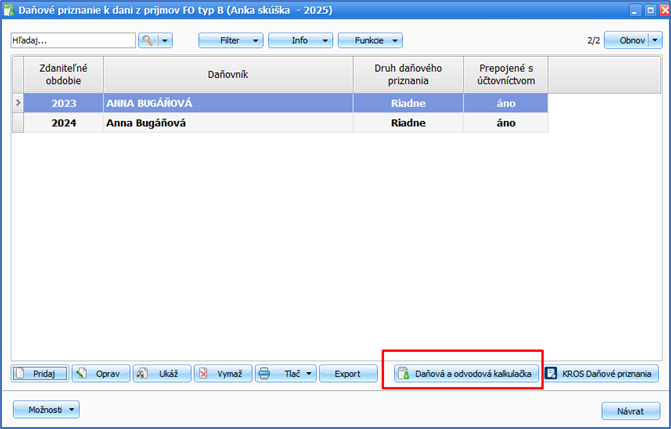The width and height of the screenshot is (671, 429).
Task: Click row selector of 2024 row
Action: (x=18, y=123)
